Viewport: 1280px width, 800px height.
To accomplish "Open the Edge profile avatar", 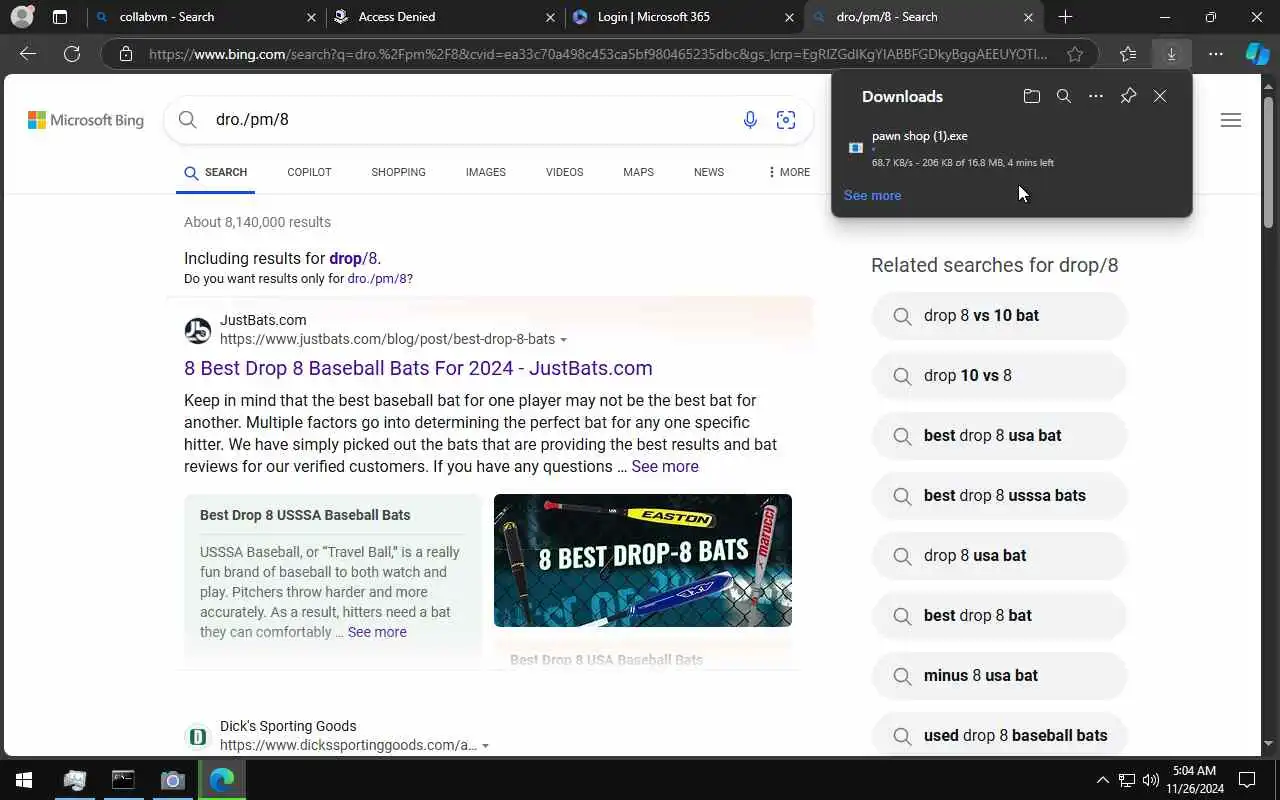I will pyautogui.click(x=22, y=17).
